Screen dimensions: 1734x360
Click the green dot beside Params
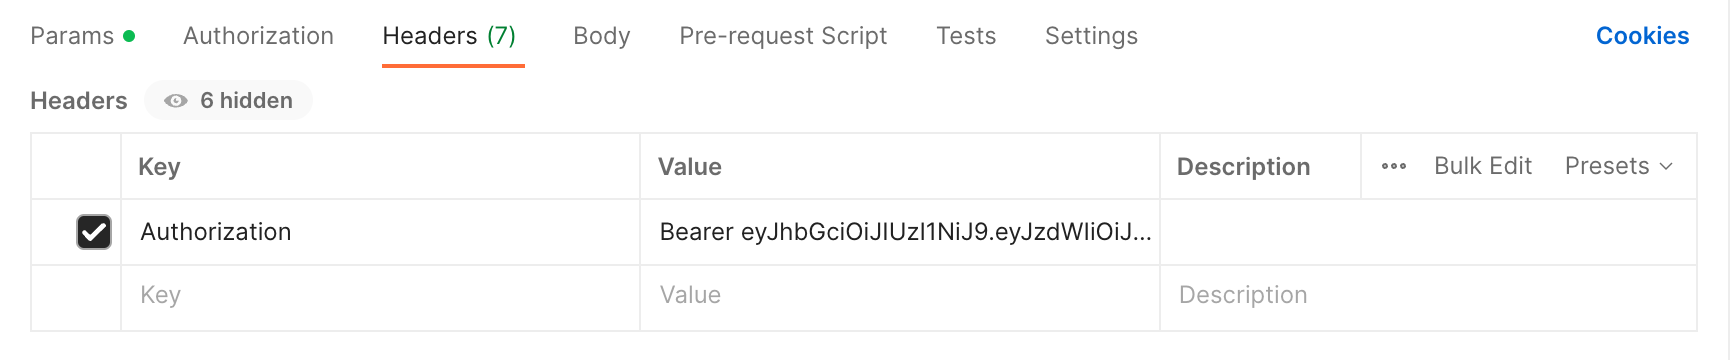pos(129,36)
